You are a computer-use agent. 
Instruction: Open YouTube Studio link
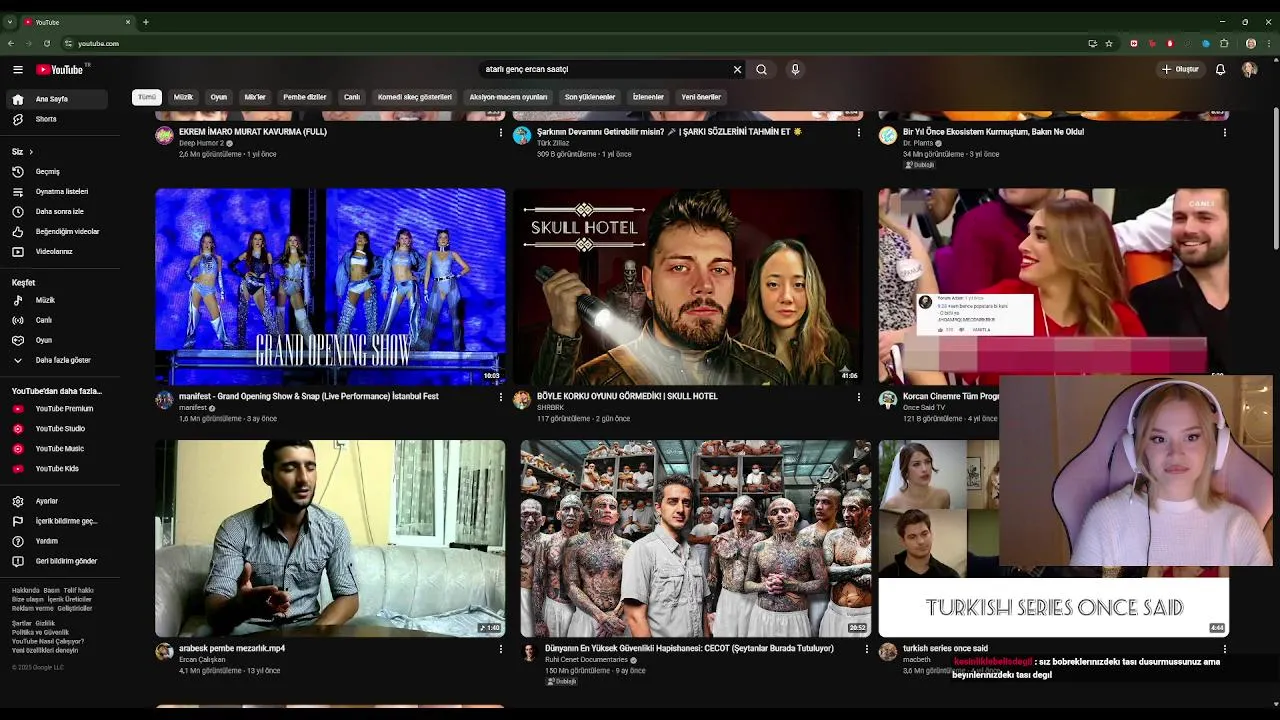click(58, 428)
